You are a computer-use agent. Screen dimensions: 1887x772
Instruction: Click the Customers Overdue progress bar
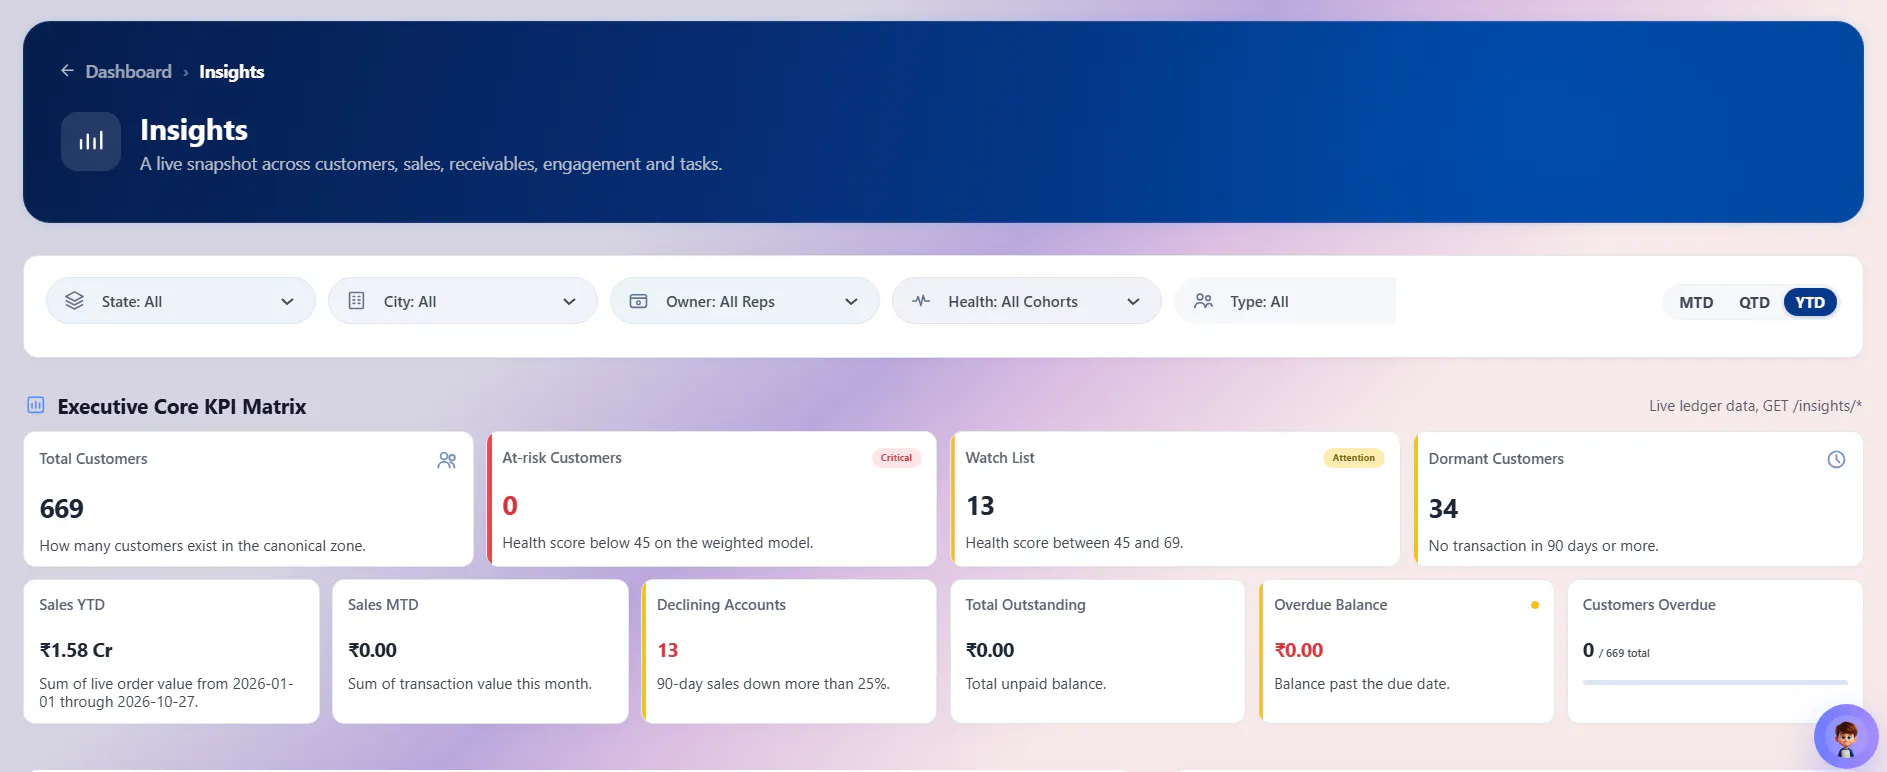[x=1715, y=683]
